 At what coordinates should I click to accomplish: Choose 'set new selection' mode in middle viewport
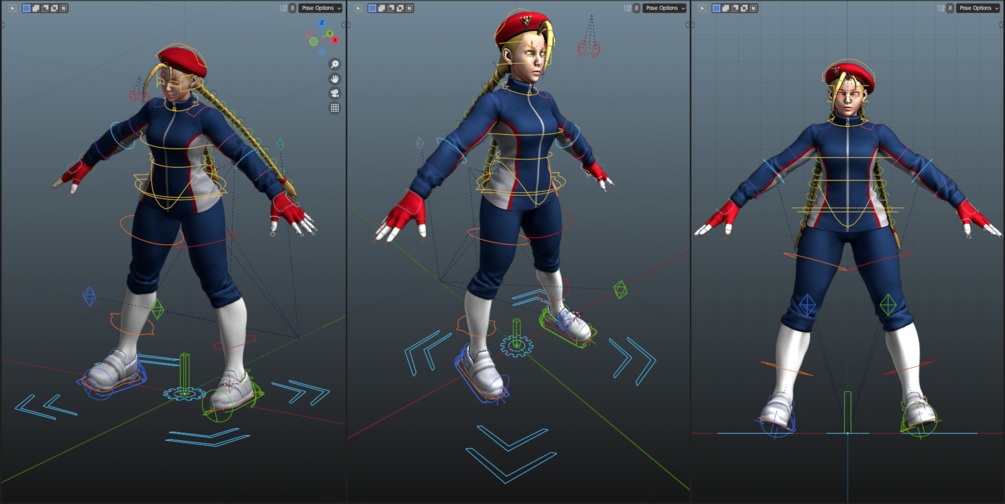[x=372, y=8]
